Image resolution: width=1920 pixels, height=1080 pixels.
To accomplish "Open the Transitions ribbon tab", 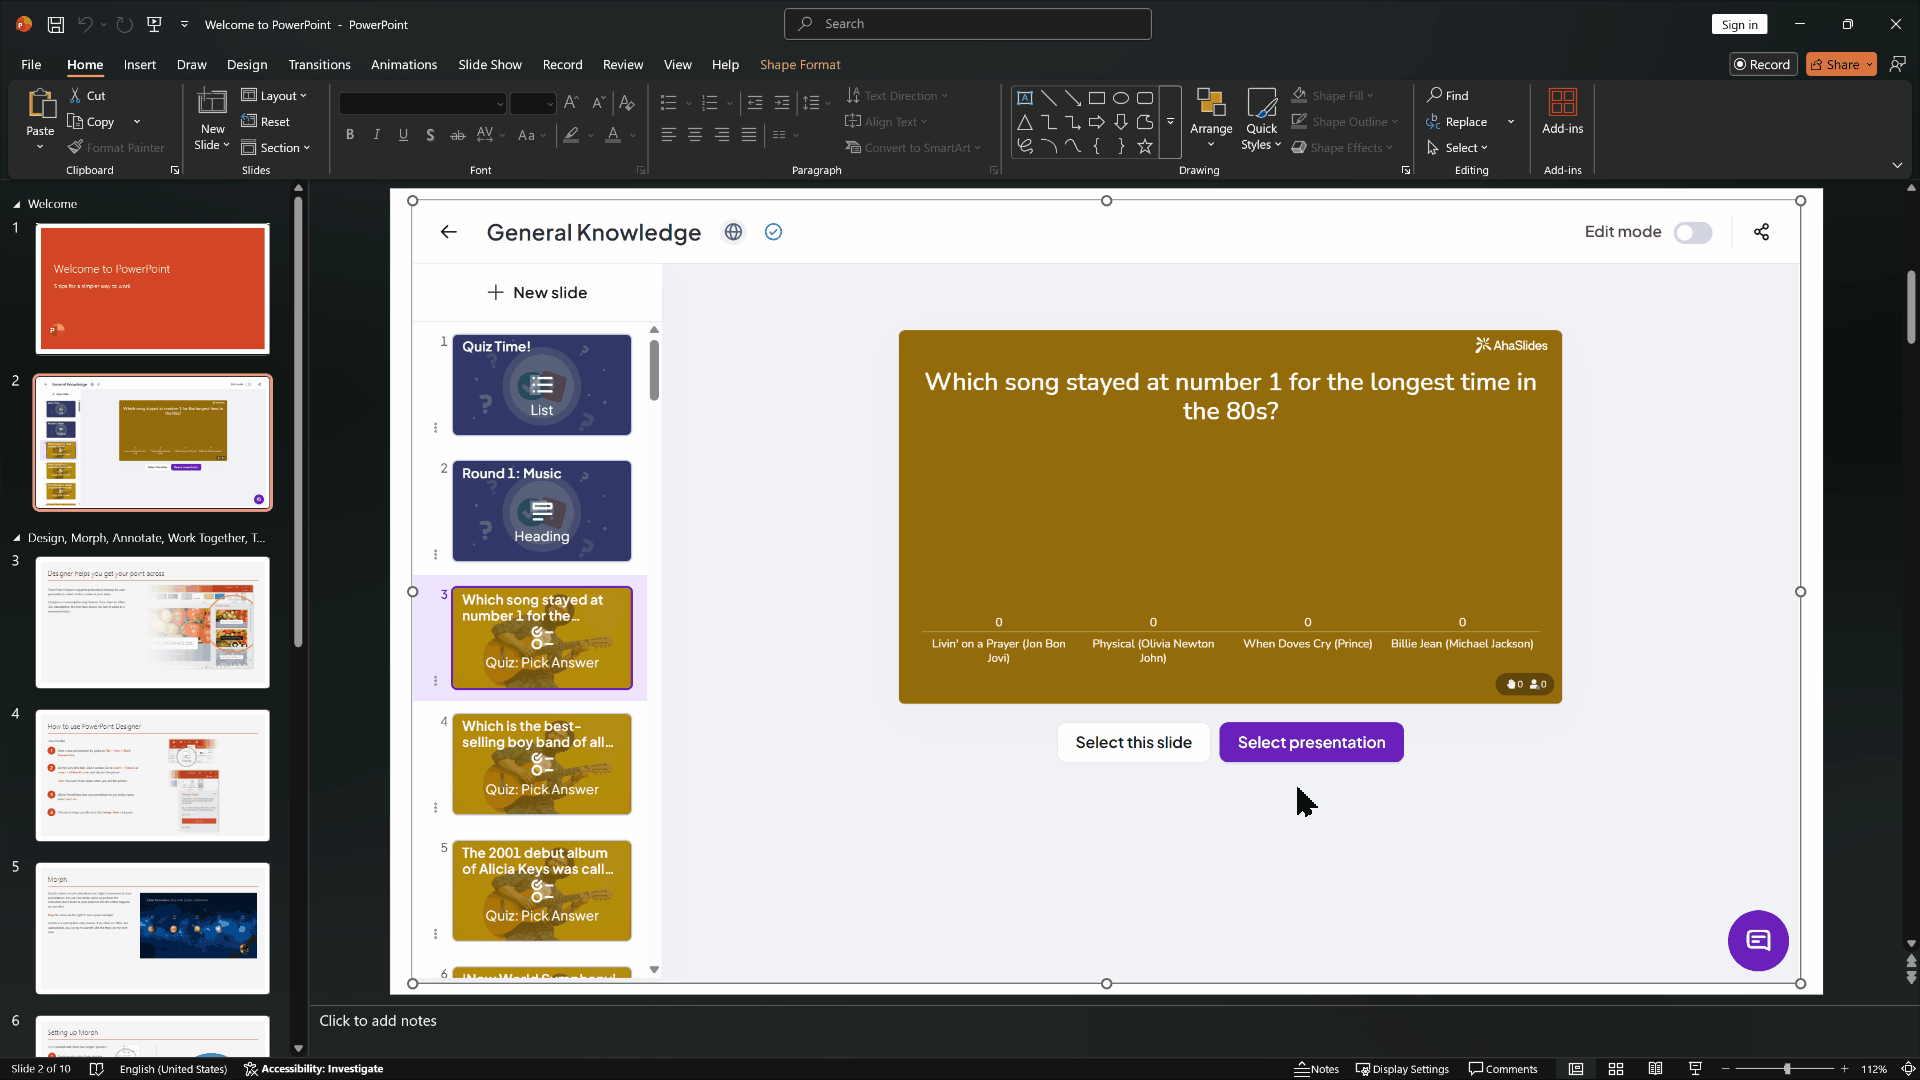I will click(x=319, y=64).
